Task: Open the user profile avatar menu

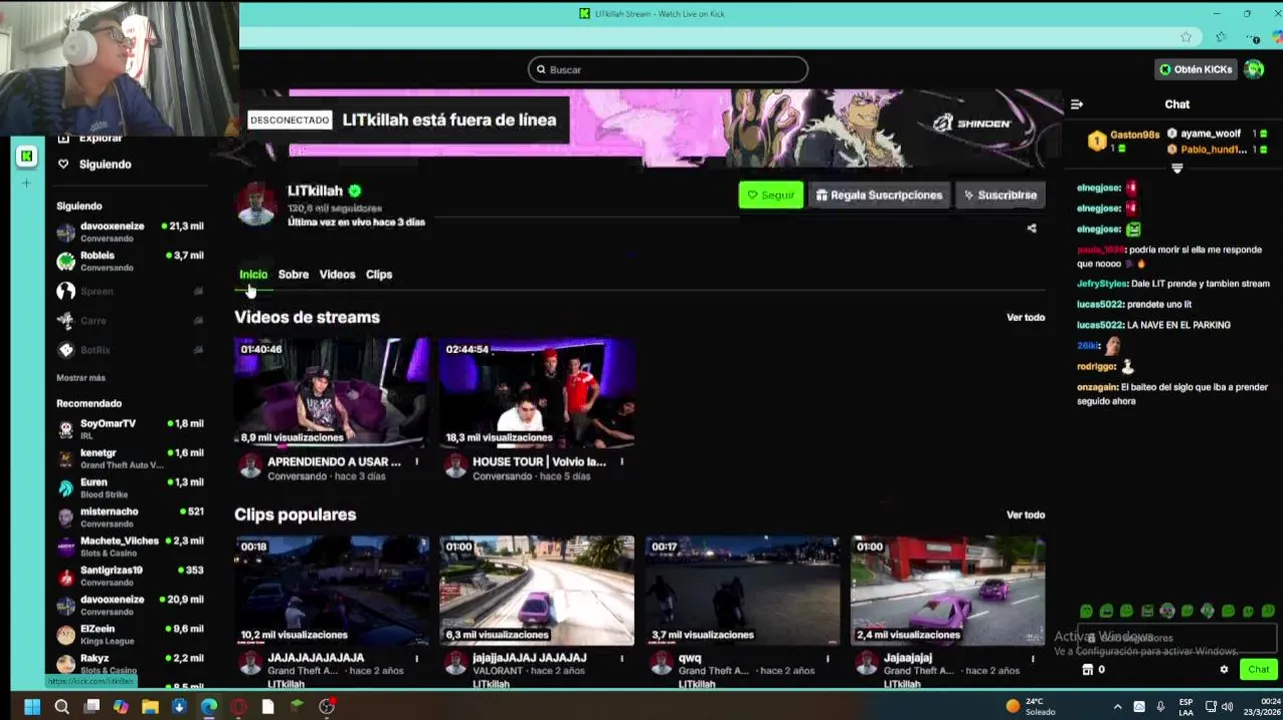Action: point(1254,69)
